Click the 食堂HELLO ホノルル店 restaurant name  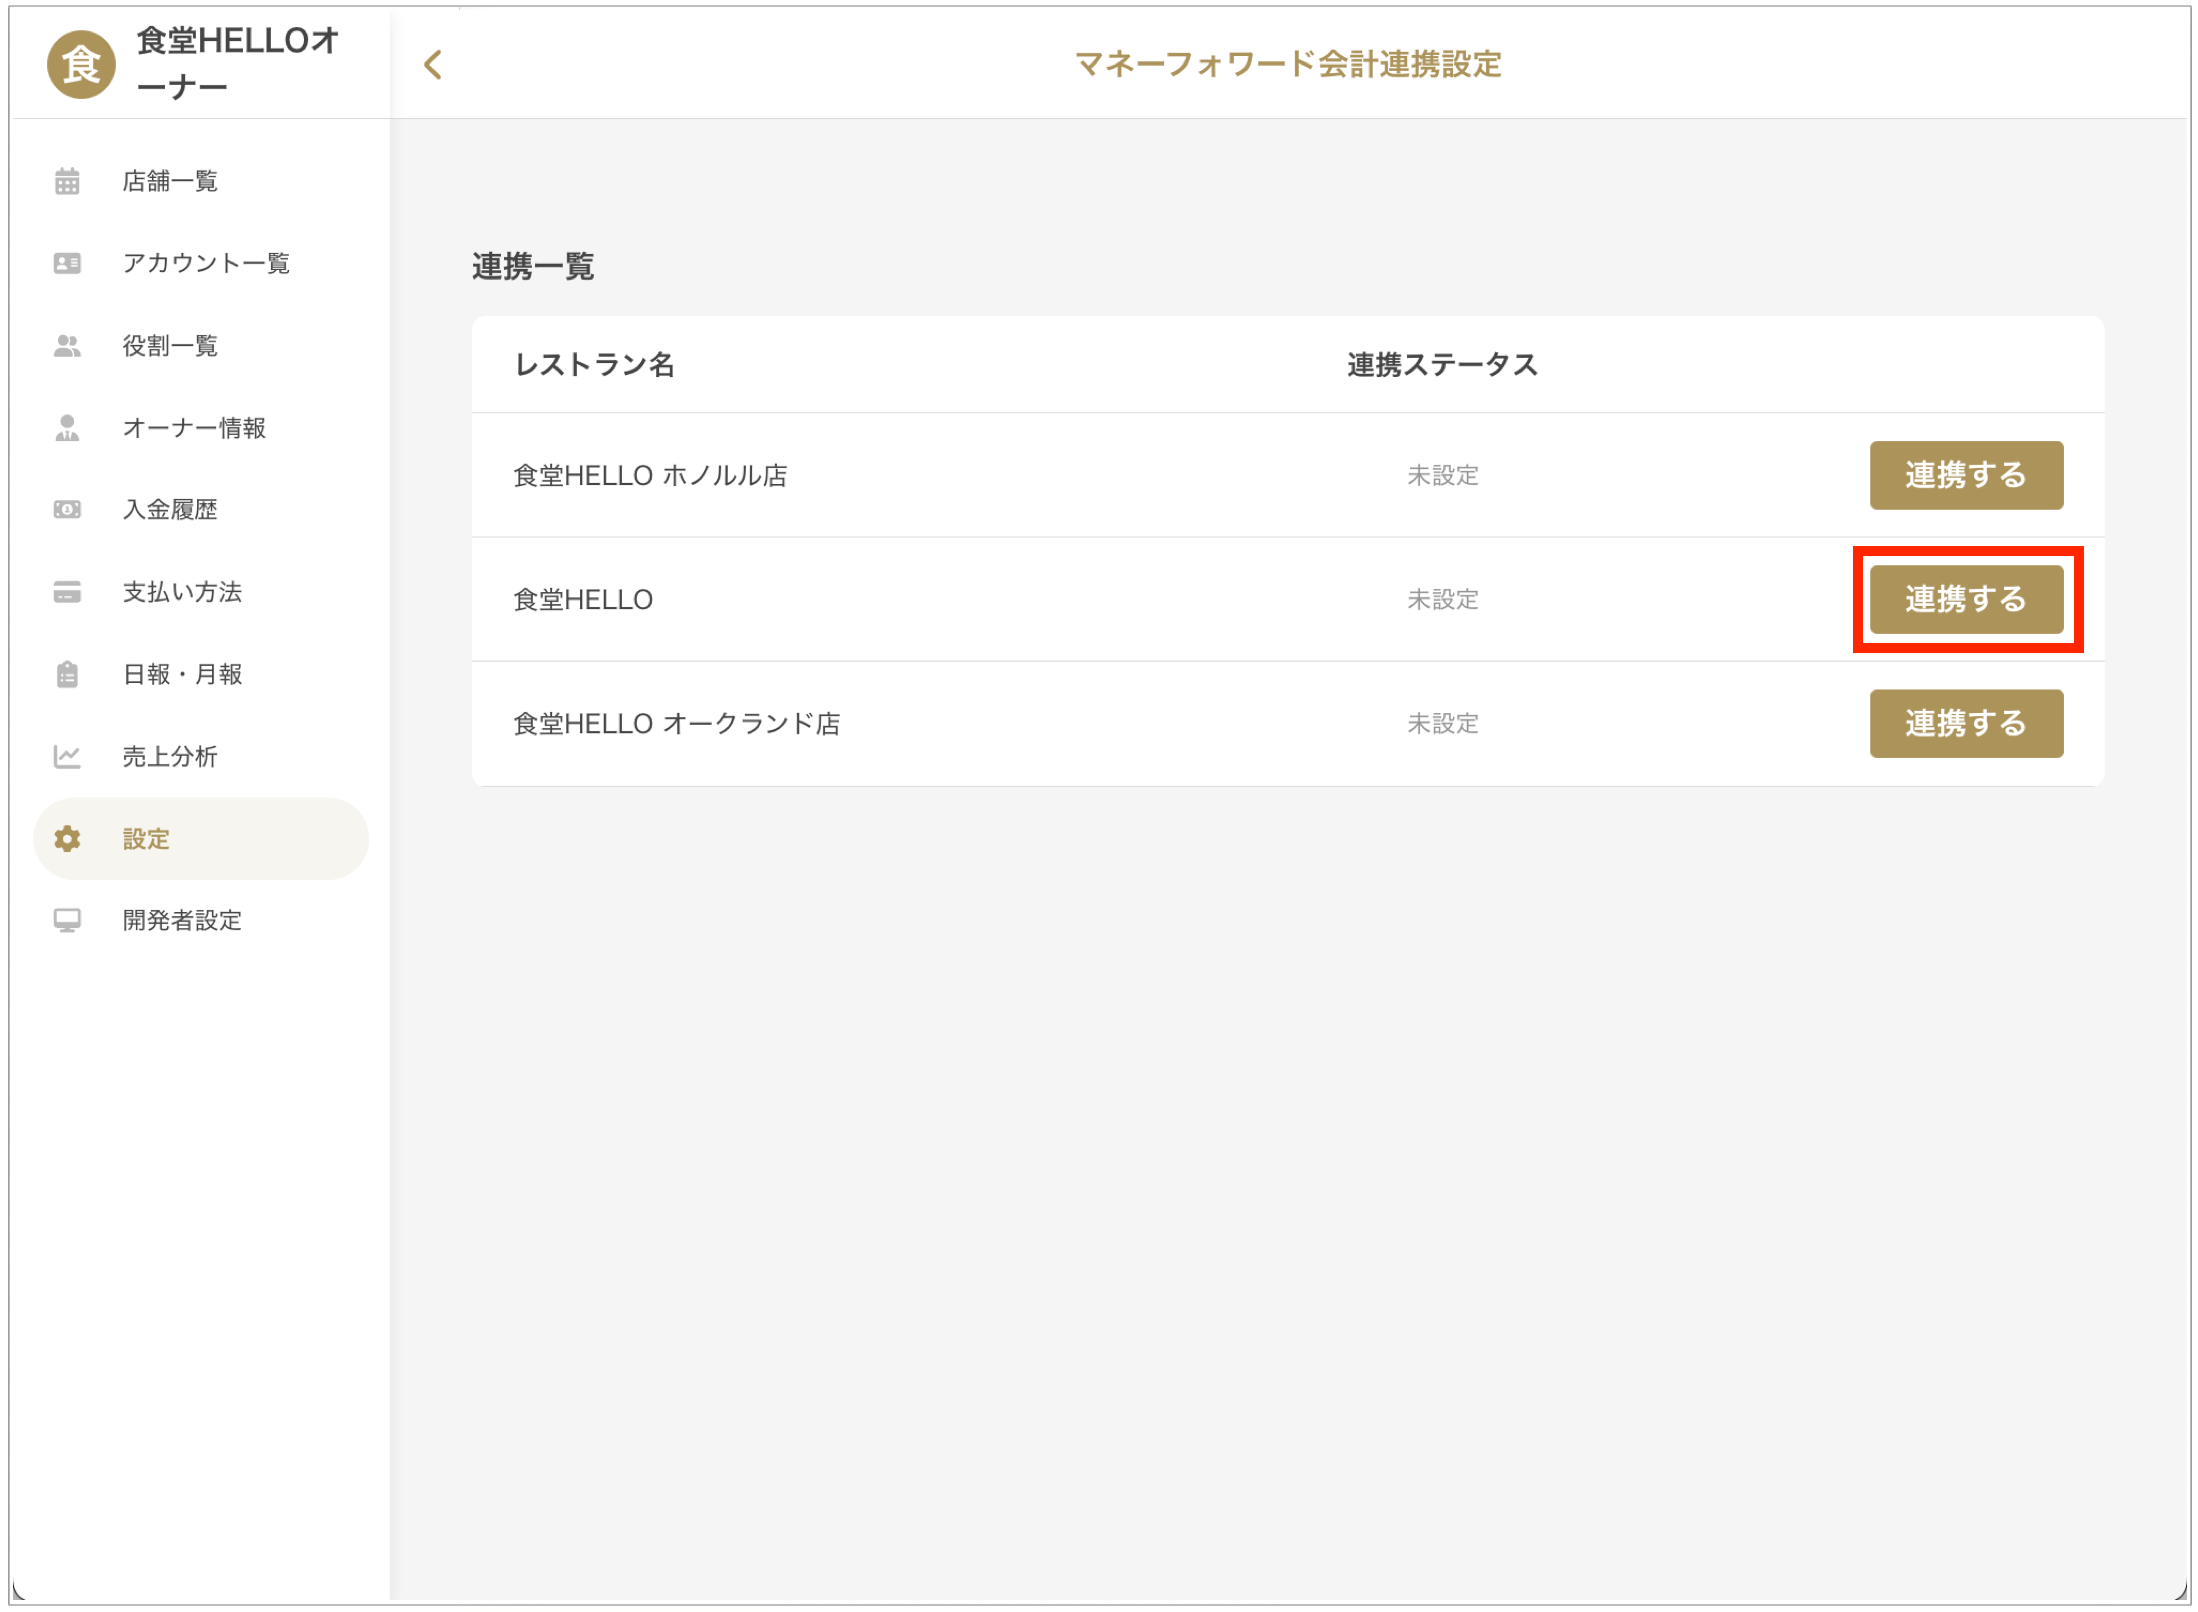(x=650, y=476)
